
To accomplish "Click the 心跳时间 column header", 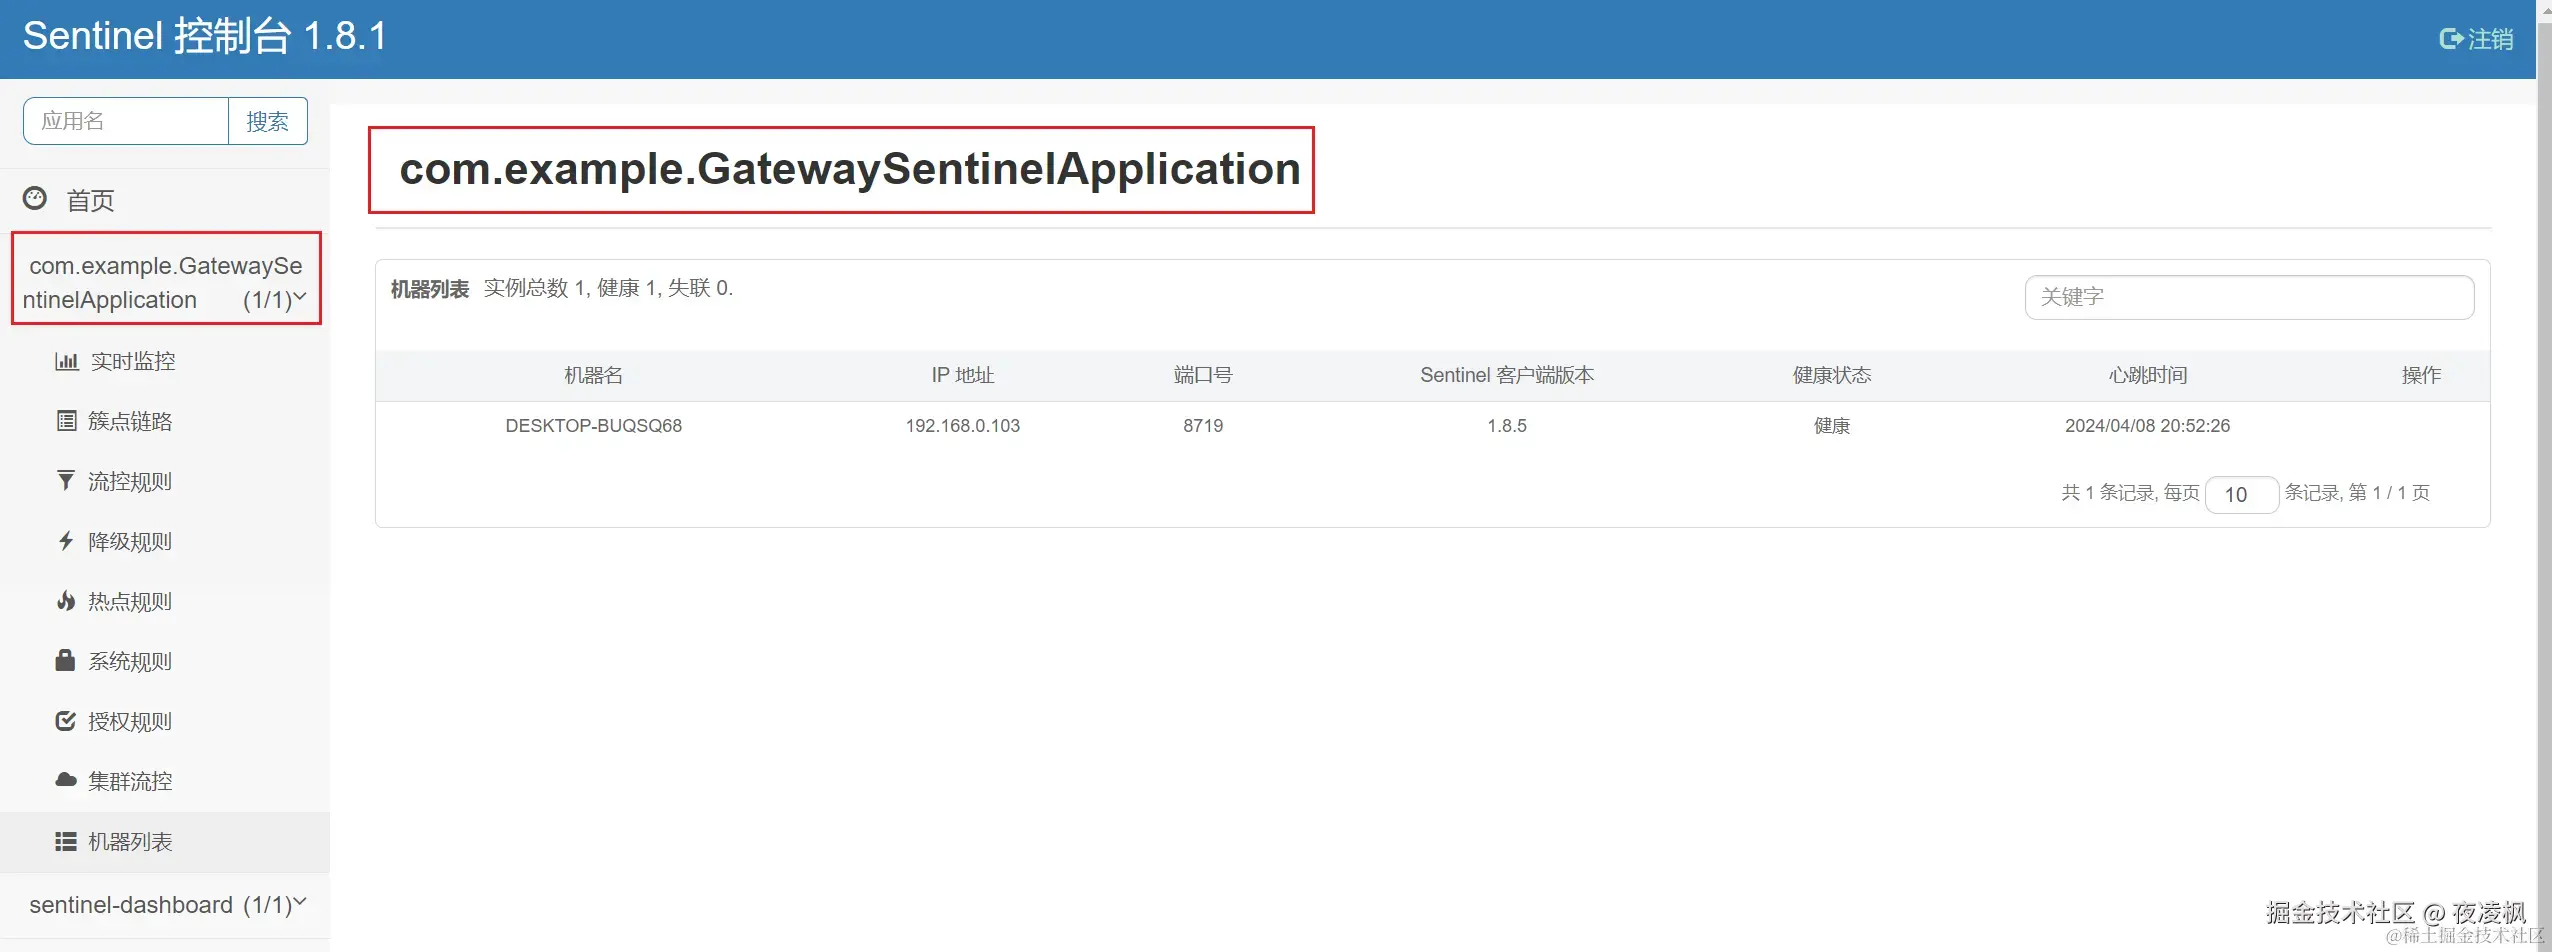I will [x=2148, y=375].
